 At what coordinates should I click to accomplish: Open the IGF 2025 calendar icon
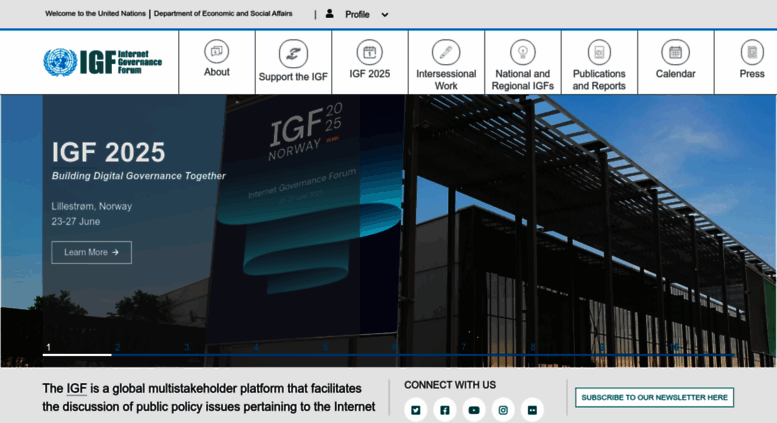370,52
